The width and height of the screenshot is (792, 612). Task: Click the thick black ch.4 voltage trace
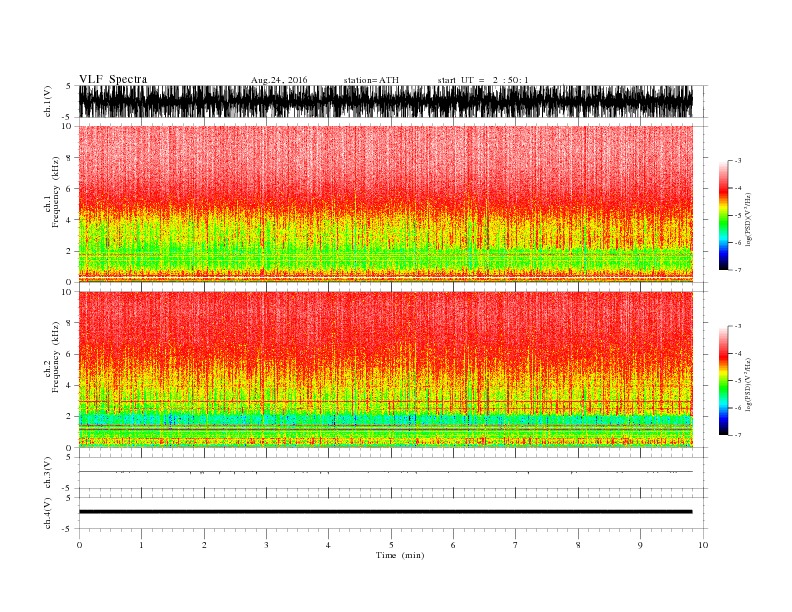[385, 512]
